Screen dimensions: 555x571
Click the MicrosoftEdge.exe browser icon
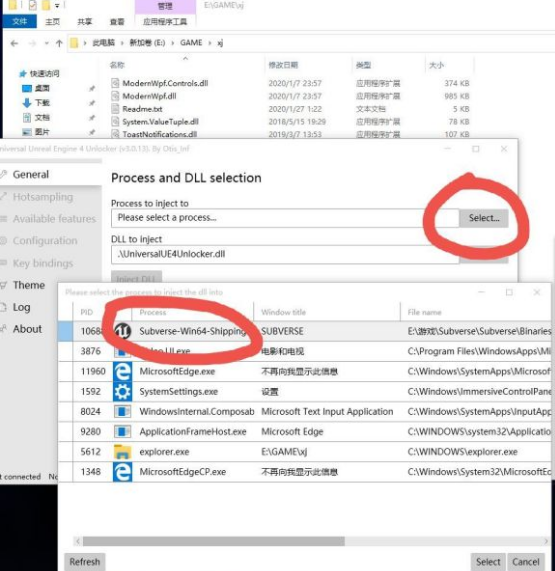[x=123, y=371]
